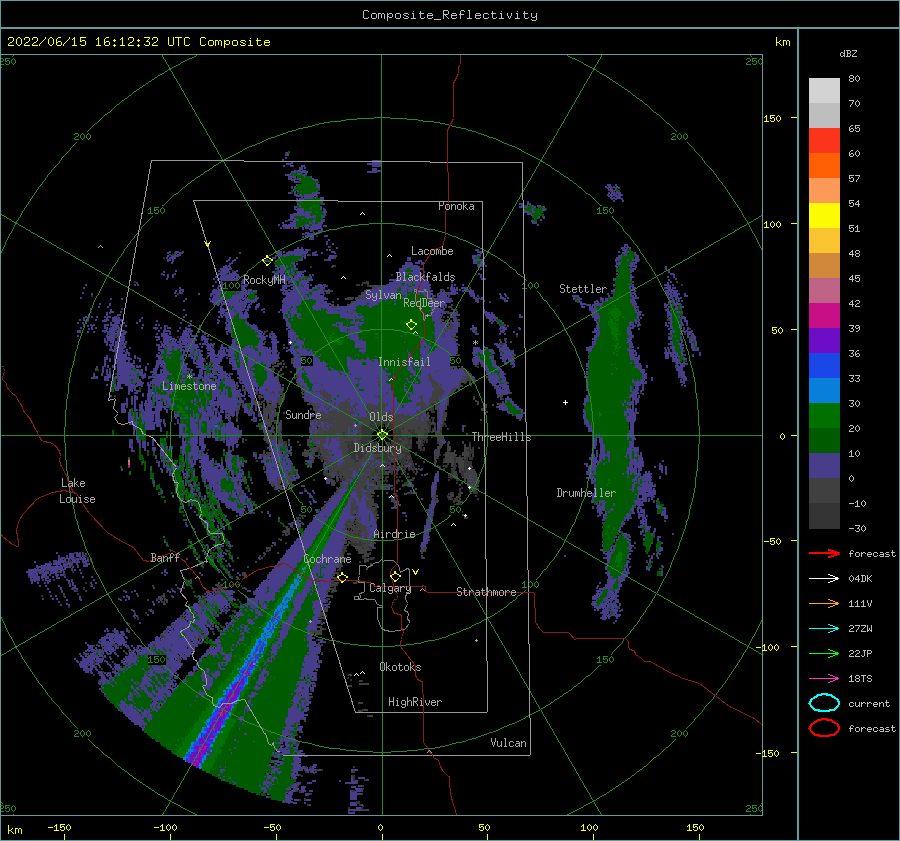Click the yellow marker south of RedDeer
Image resolution: width=900 pixels, height=841 pixels.
411,325
